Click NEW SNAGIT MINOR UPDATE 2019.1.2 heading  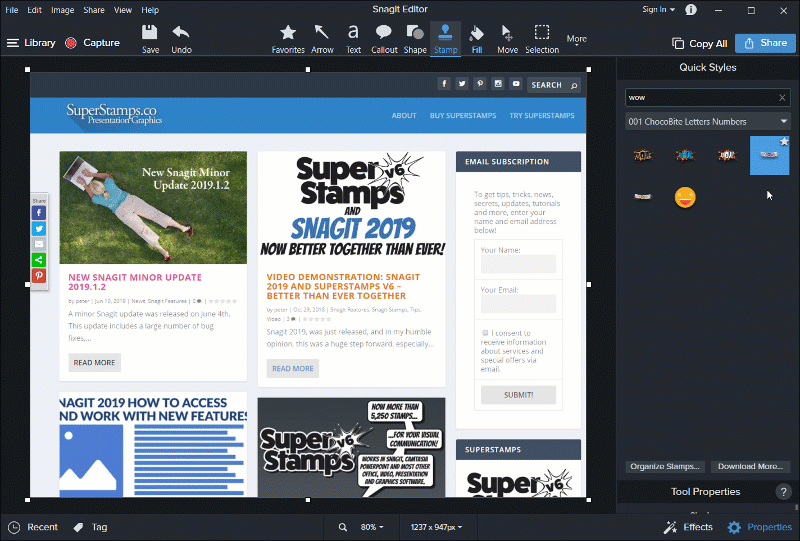click(x=135, y=282)
